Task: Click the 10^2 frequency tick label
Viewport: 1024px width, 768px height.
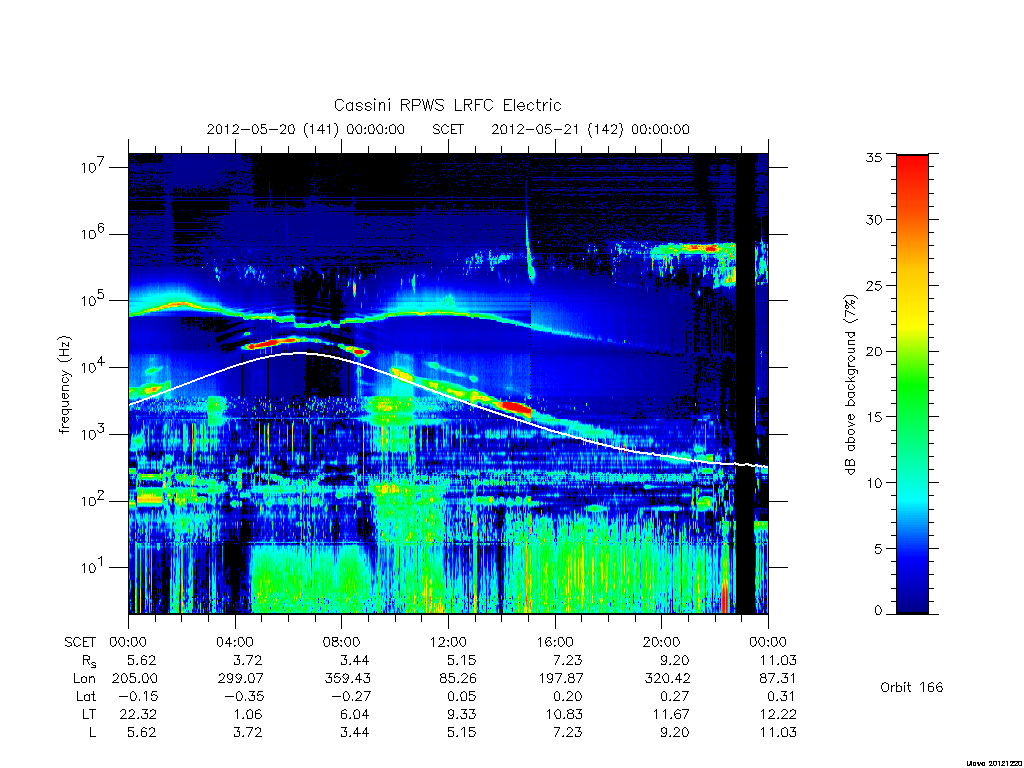Action: click(x=93, y=500)
